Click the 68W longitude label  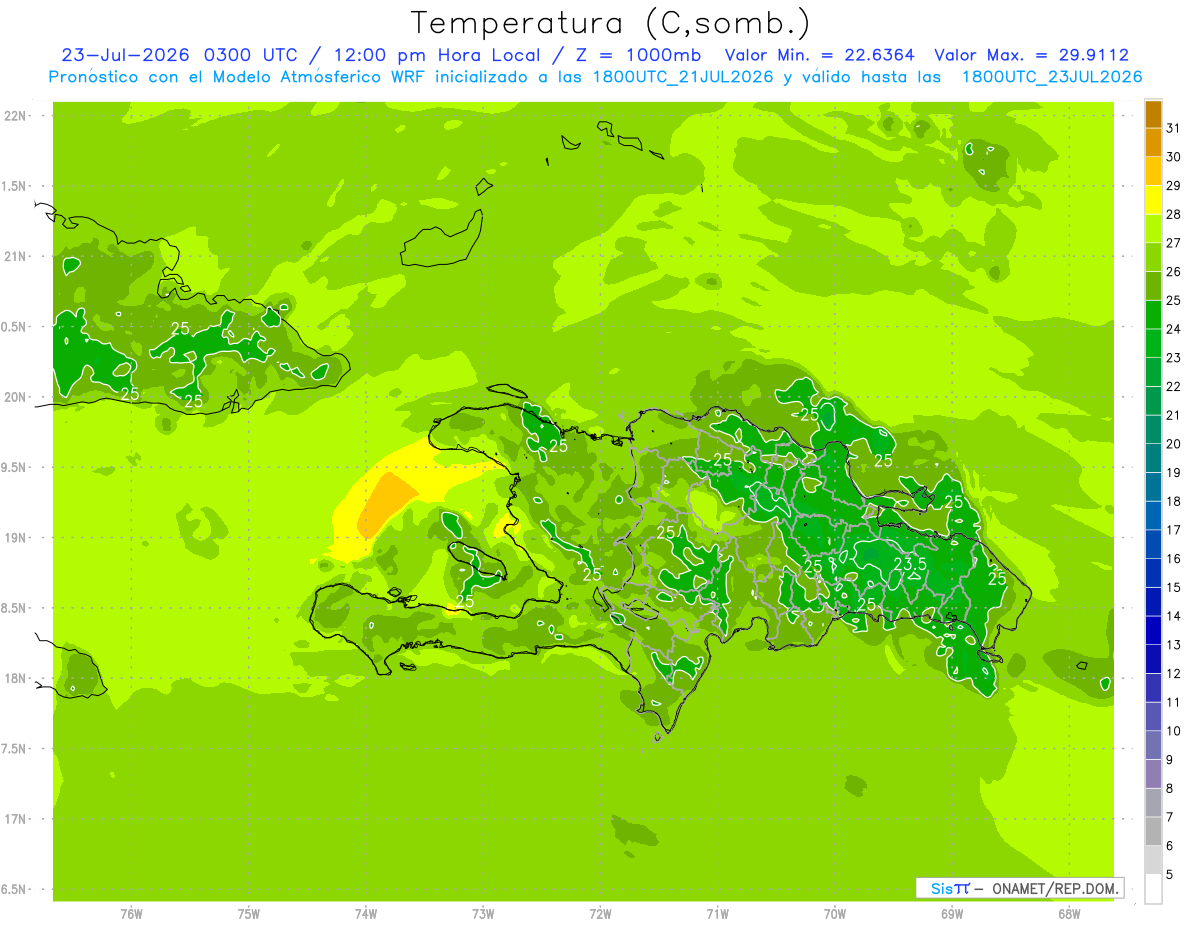[x=1069, y=913]
